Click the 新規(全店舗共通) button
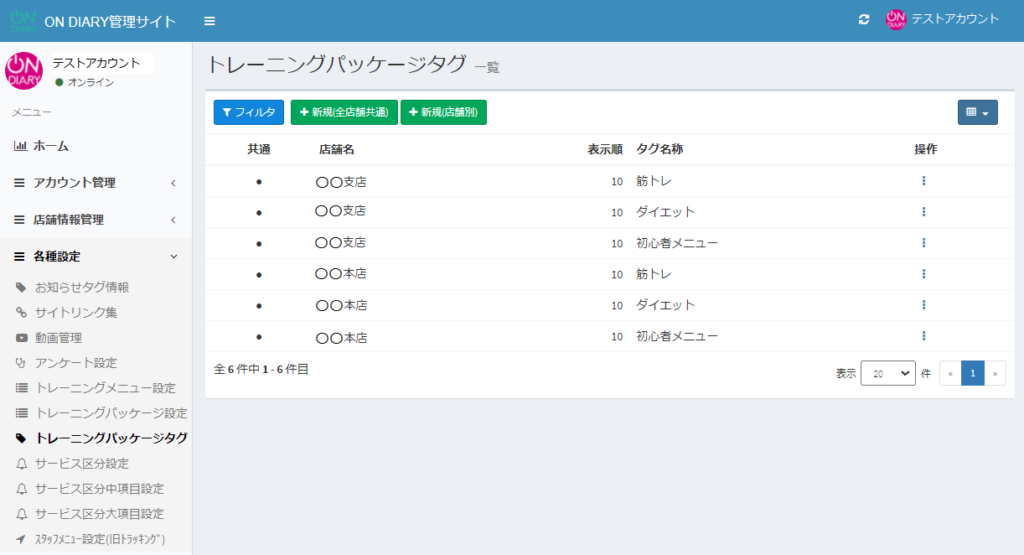This screenshot has height=555, width=1024. tap(344, 113)
